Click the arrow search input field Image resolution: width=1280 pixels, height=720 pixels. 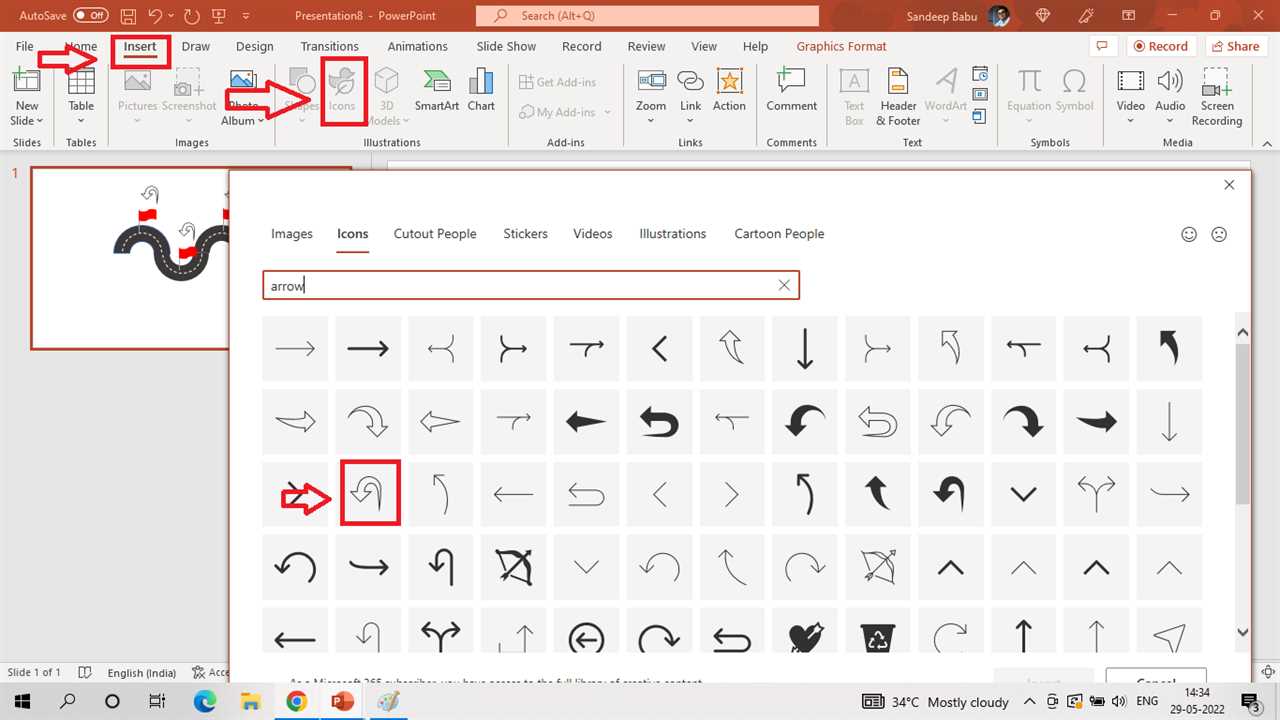520,286
